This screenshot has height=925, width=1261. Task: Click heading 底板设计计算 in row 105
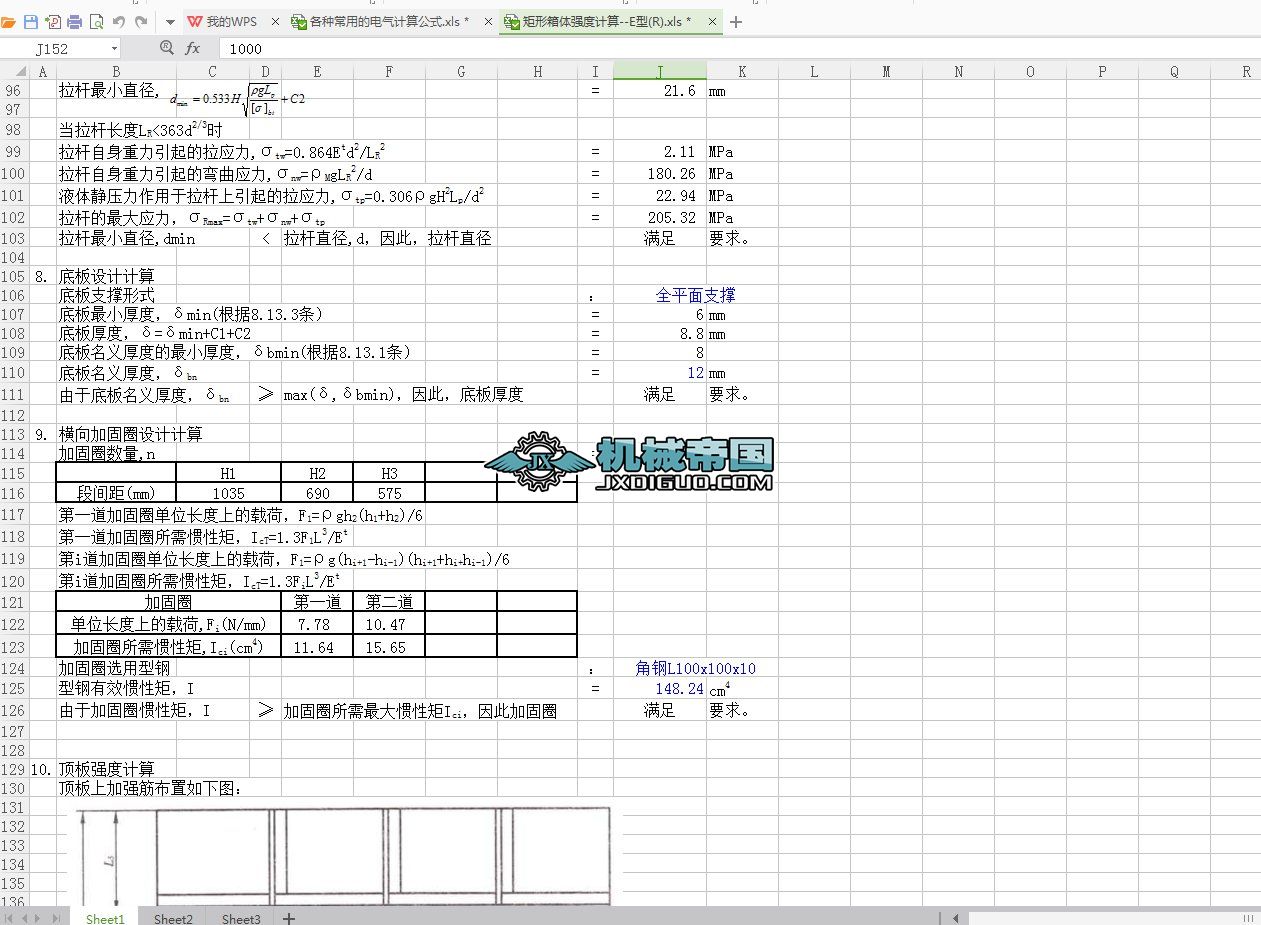click(106, 276)
